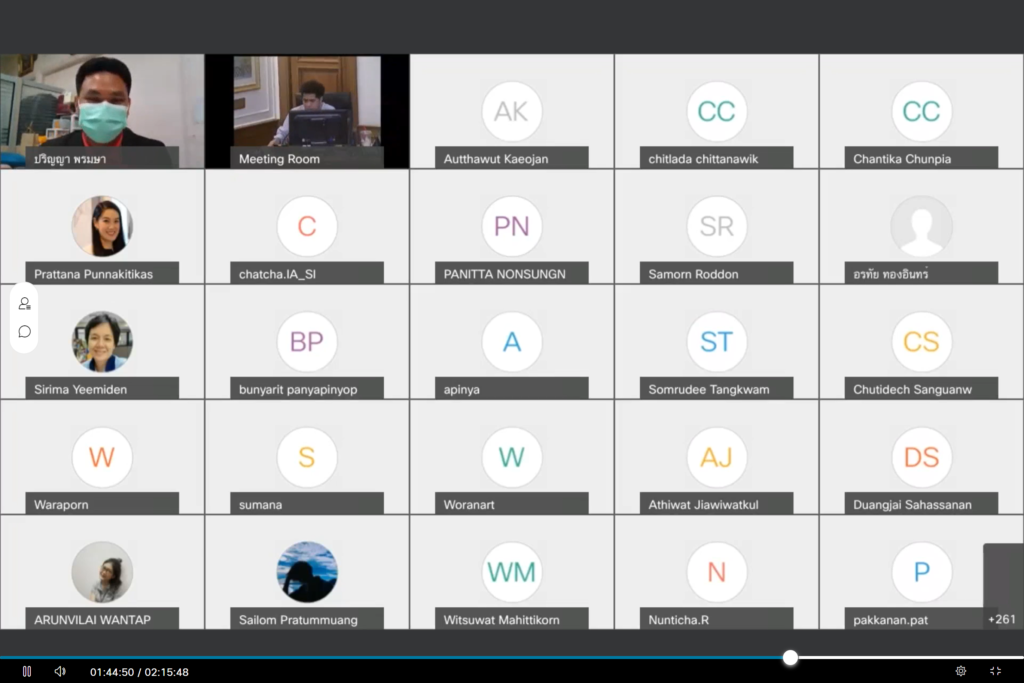Viewport: 1024px width, 683px height.
Task: Mute the recording volume speaker icon
Action: coord(60,671)
